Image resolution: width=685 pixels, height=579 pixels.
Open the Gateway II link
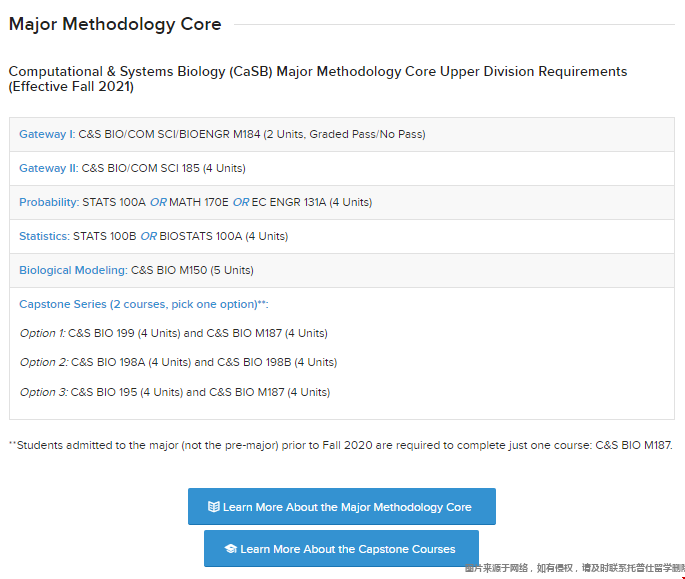(48, 168)
